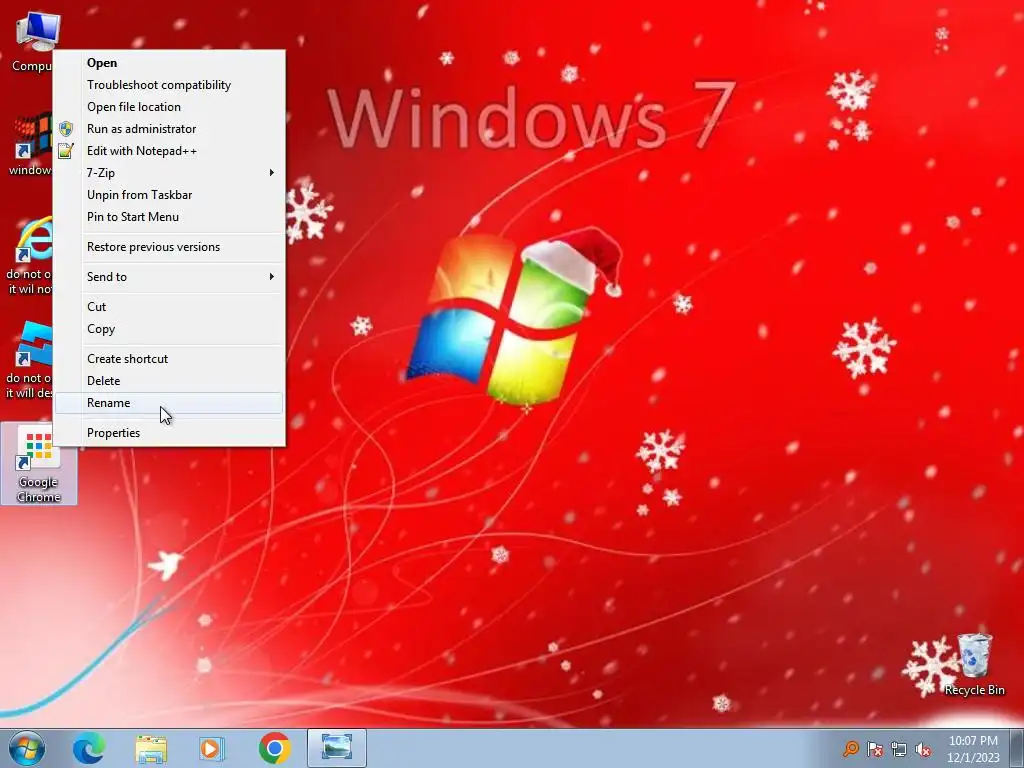Image resolution: width=1024 pixels, height=768 pixels.
Task: Select Copy from the context menu
Action: point(168,329)
